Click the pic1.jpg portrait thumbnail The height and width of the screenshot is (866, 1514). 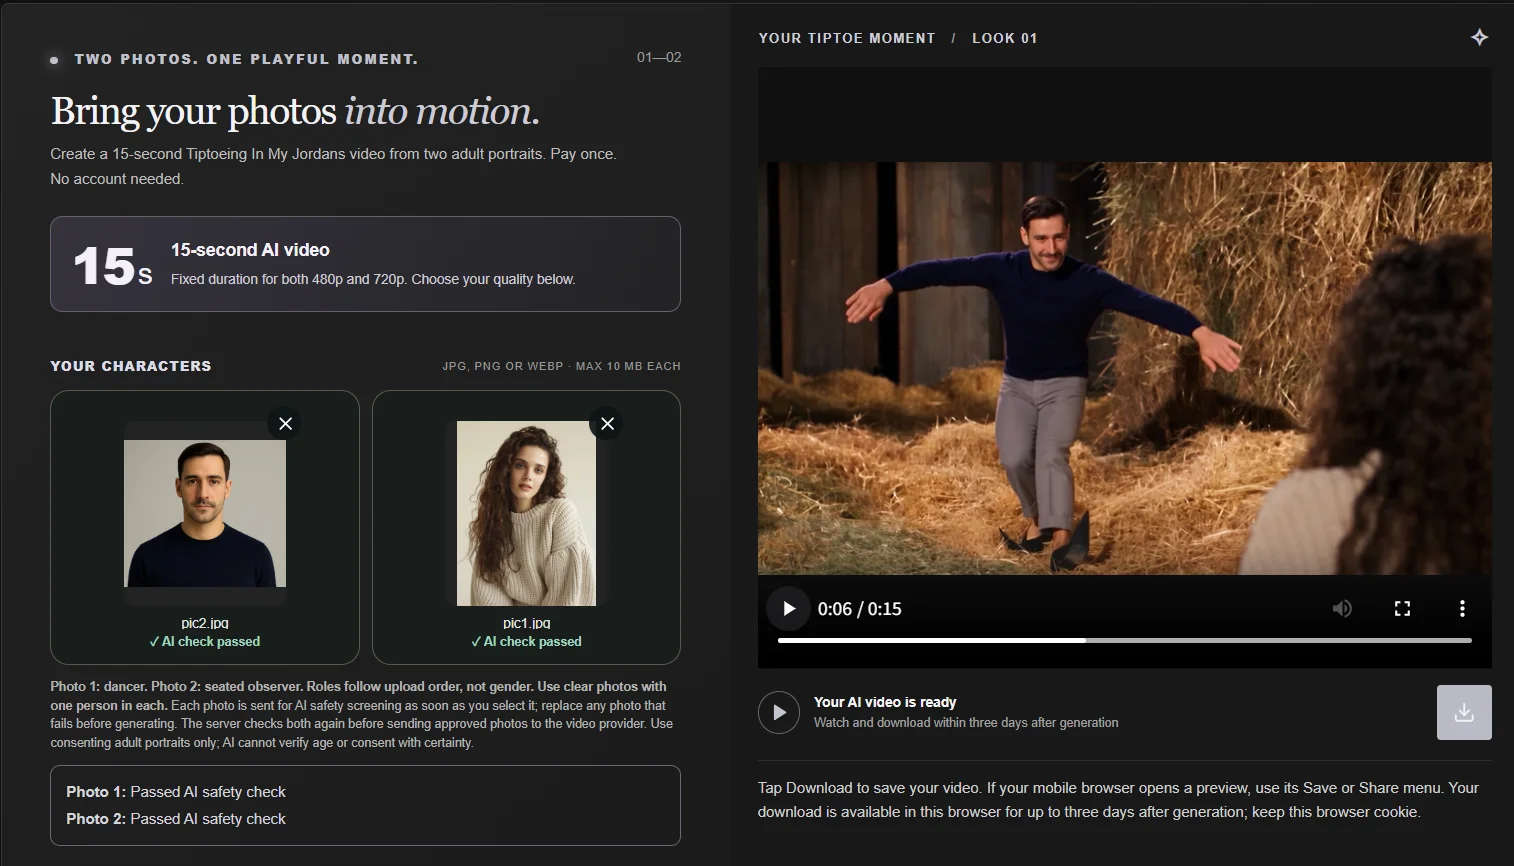click(526, 513)
